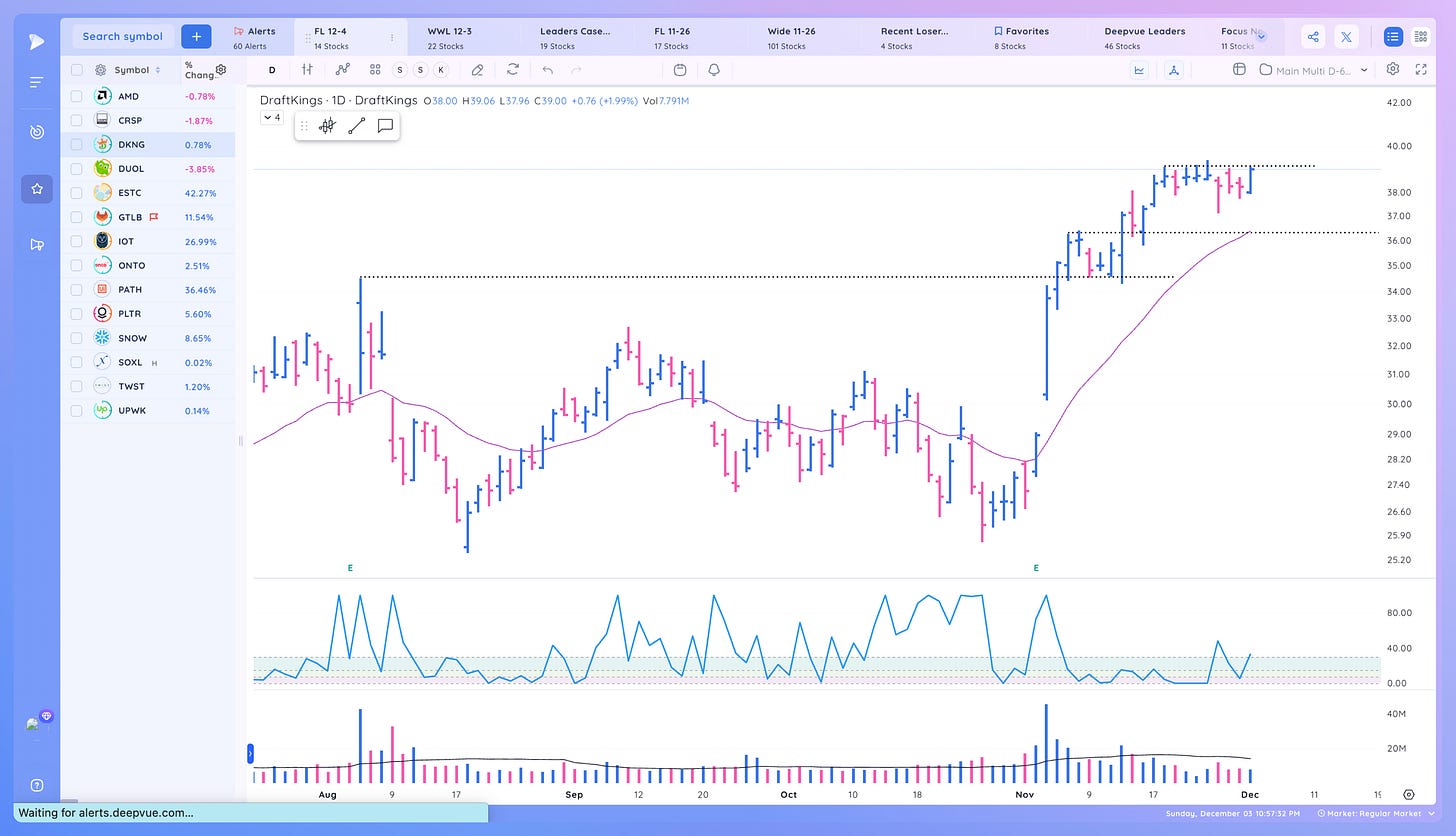
Task: Open the watchlist table settings gear
Action: click(100, 70)
